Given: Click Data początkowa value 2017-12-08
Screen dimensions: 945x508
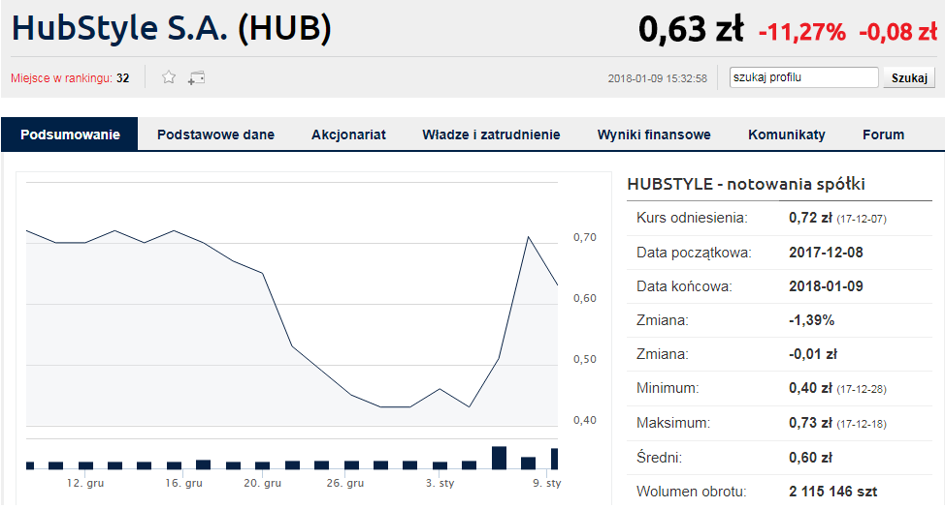Looking at the screenshot, I should pyautogui.click(x=826, y=252).
